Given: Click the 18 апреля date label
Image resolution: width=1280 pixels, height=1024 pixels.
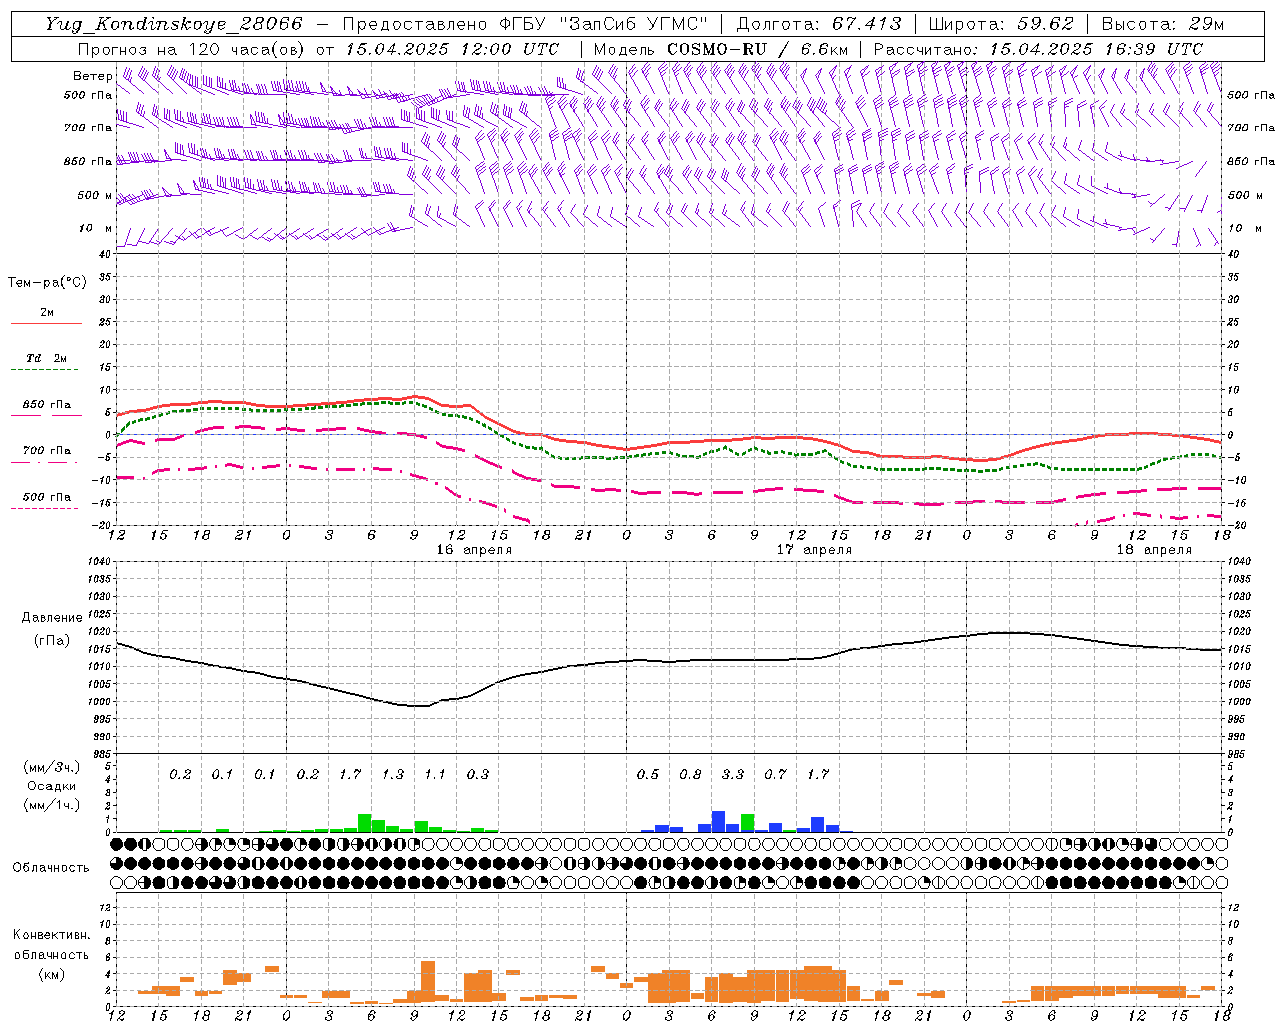Looking at the screenshot, I should [1154, 550].
